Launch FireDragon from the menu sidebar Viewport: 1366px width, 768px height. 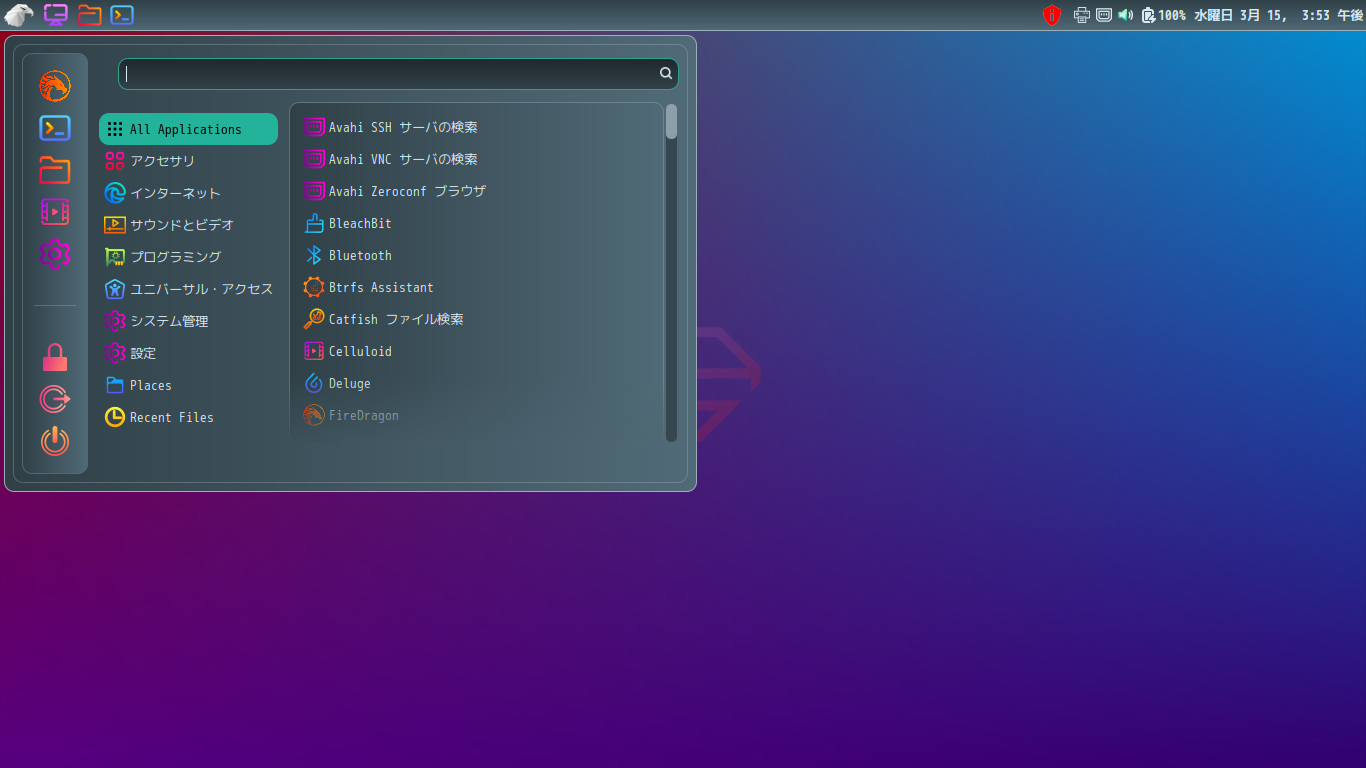55,86
